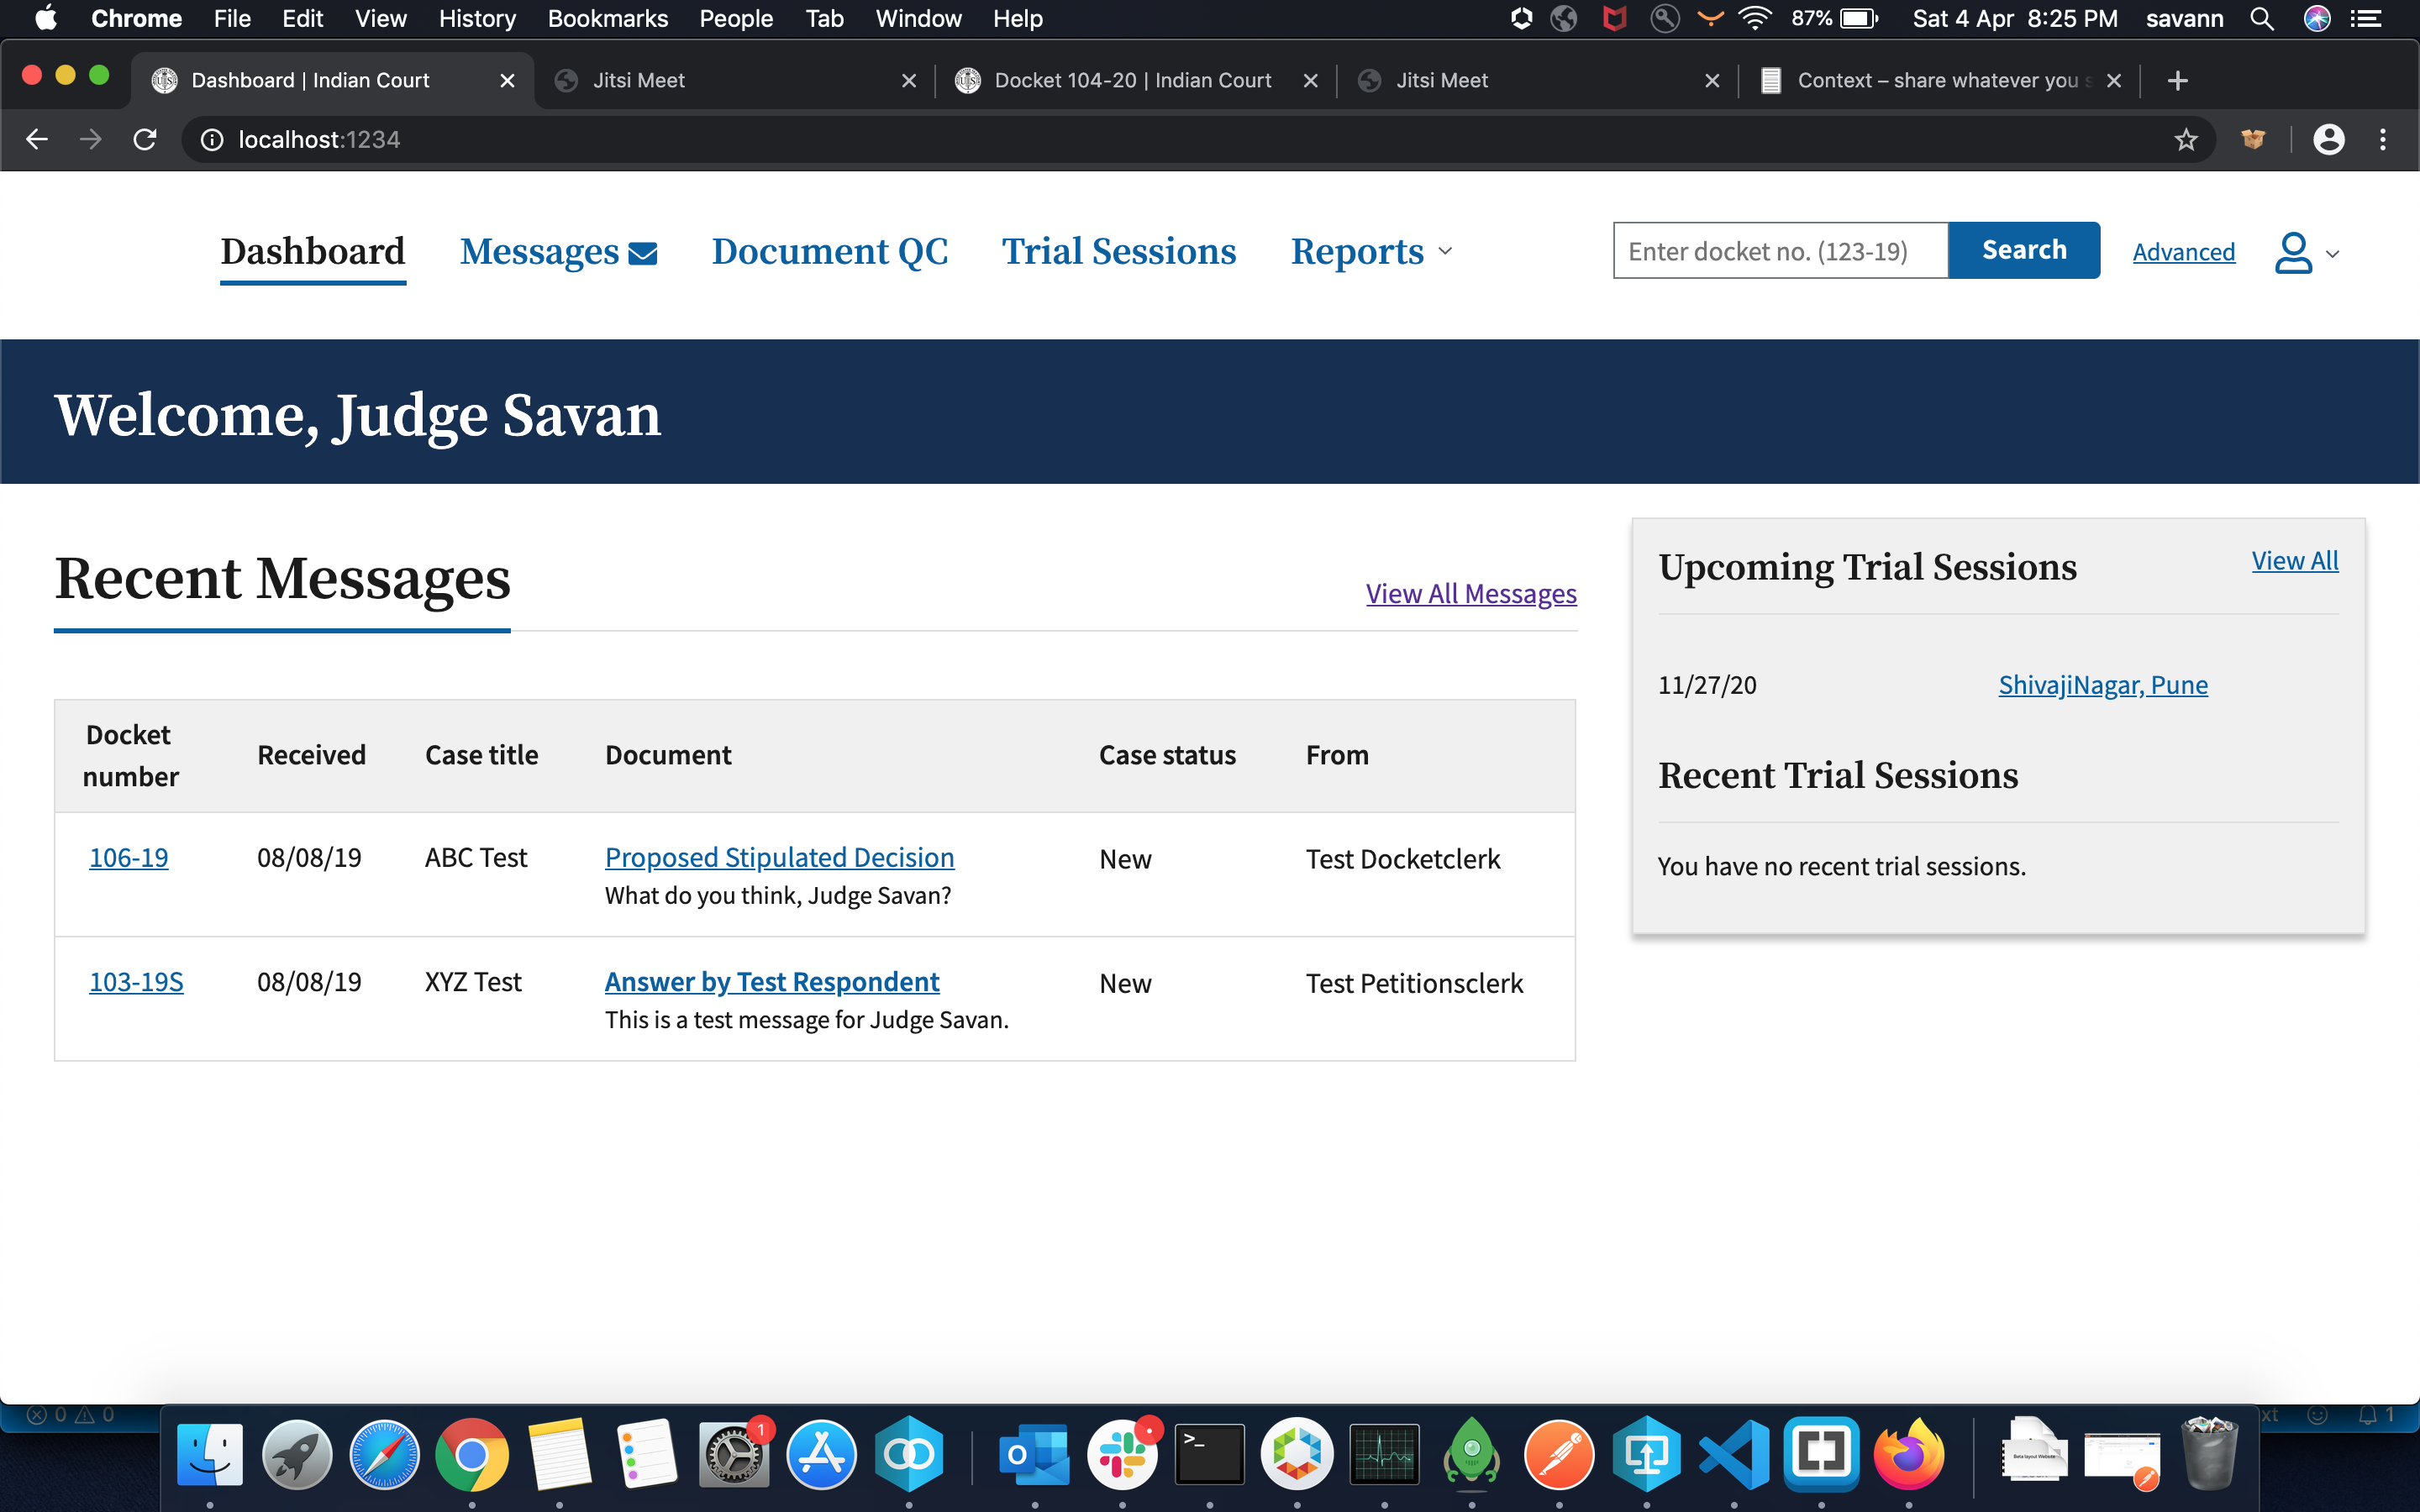This screenshot has height=1512, width=2420.
Task: Open the Bookmarks menu in menu bar
Action: pyautogui.click(x=607, y=19)
